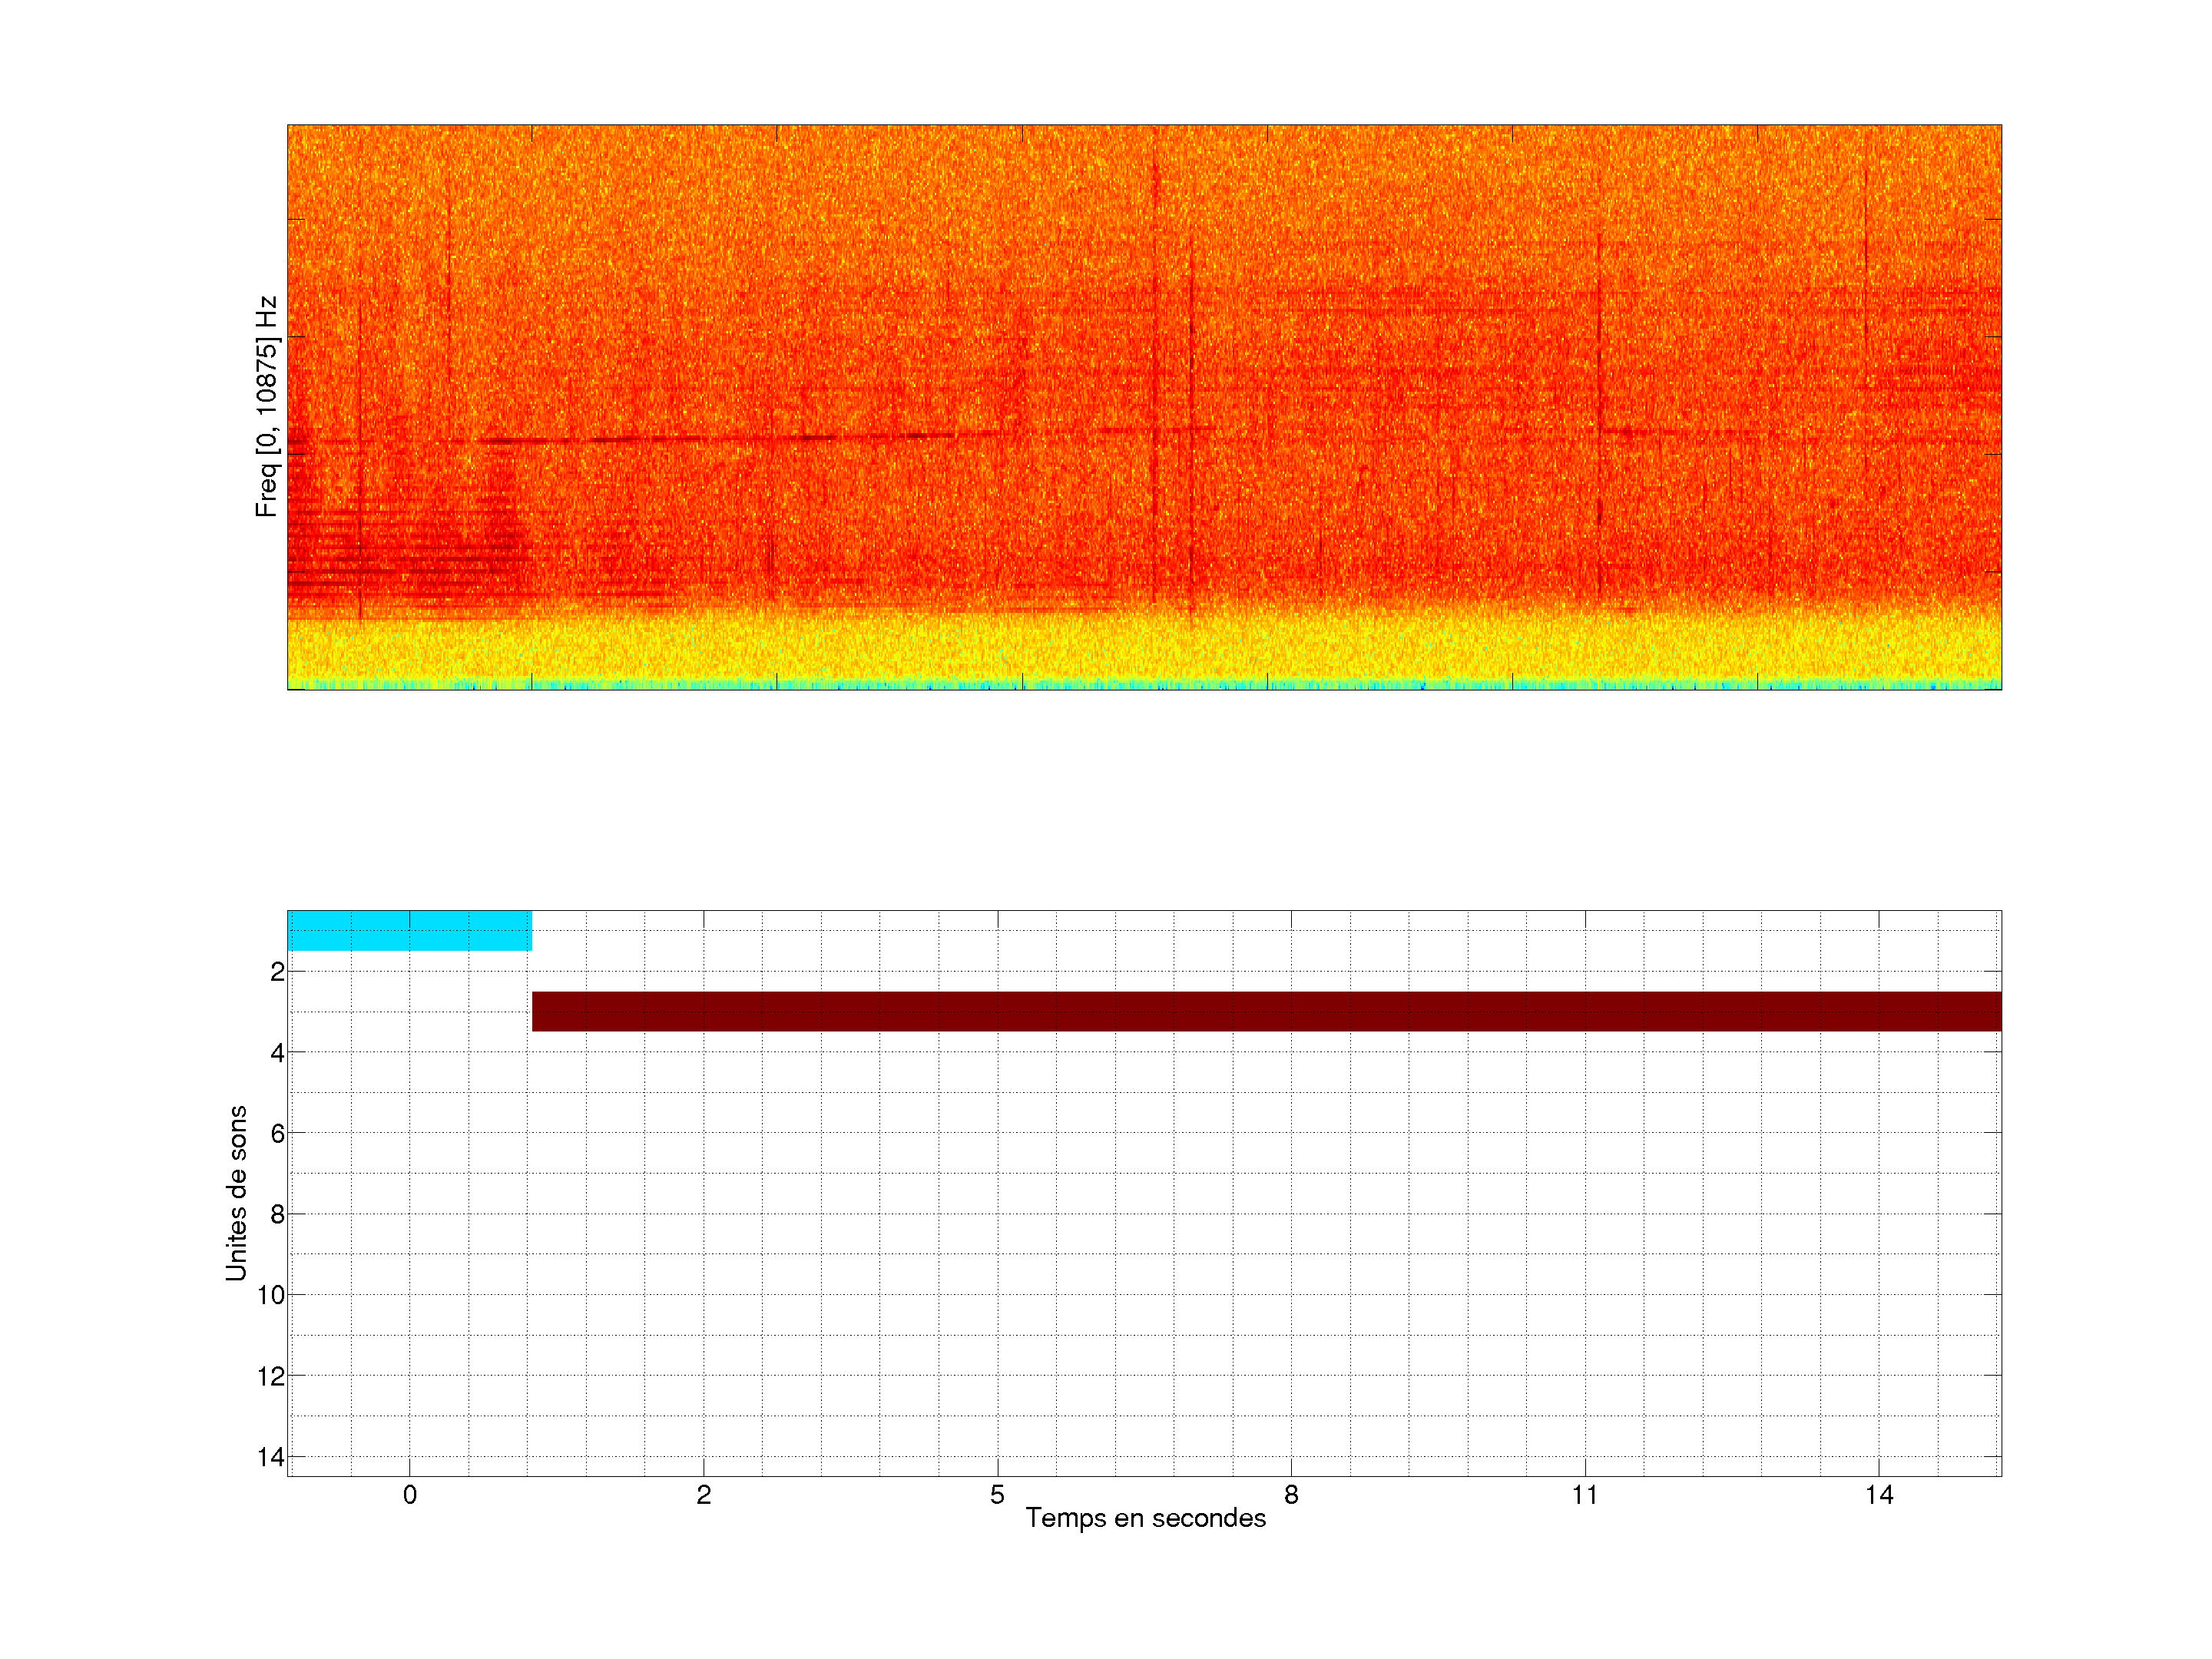
Task: Click the dark red sound unit bar
Action: [1266, 1011]
